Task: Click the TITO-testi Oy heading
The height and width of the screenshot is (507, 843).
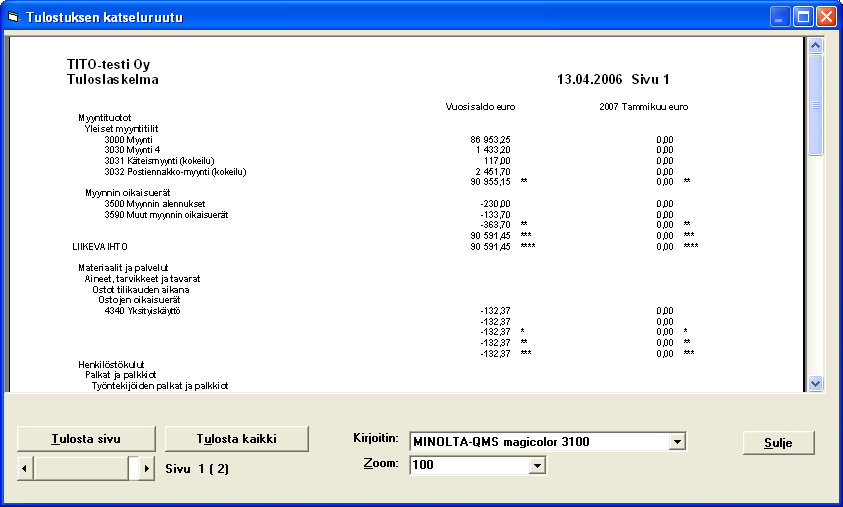Action: point(108,65)
